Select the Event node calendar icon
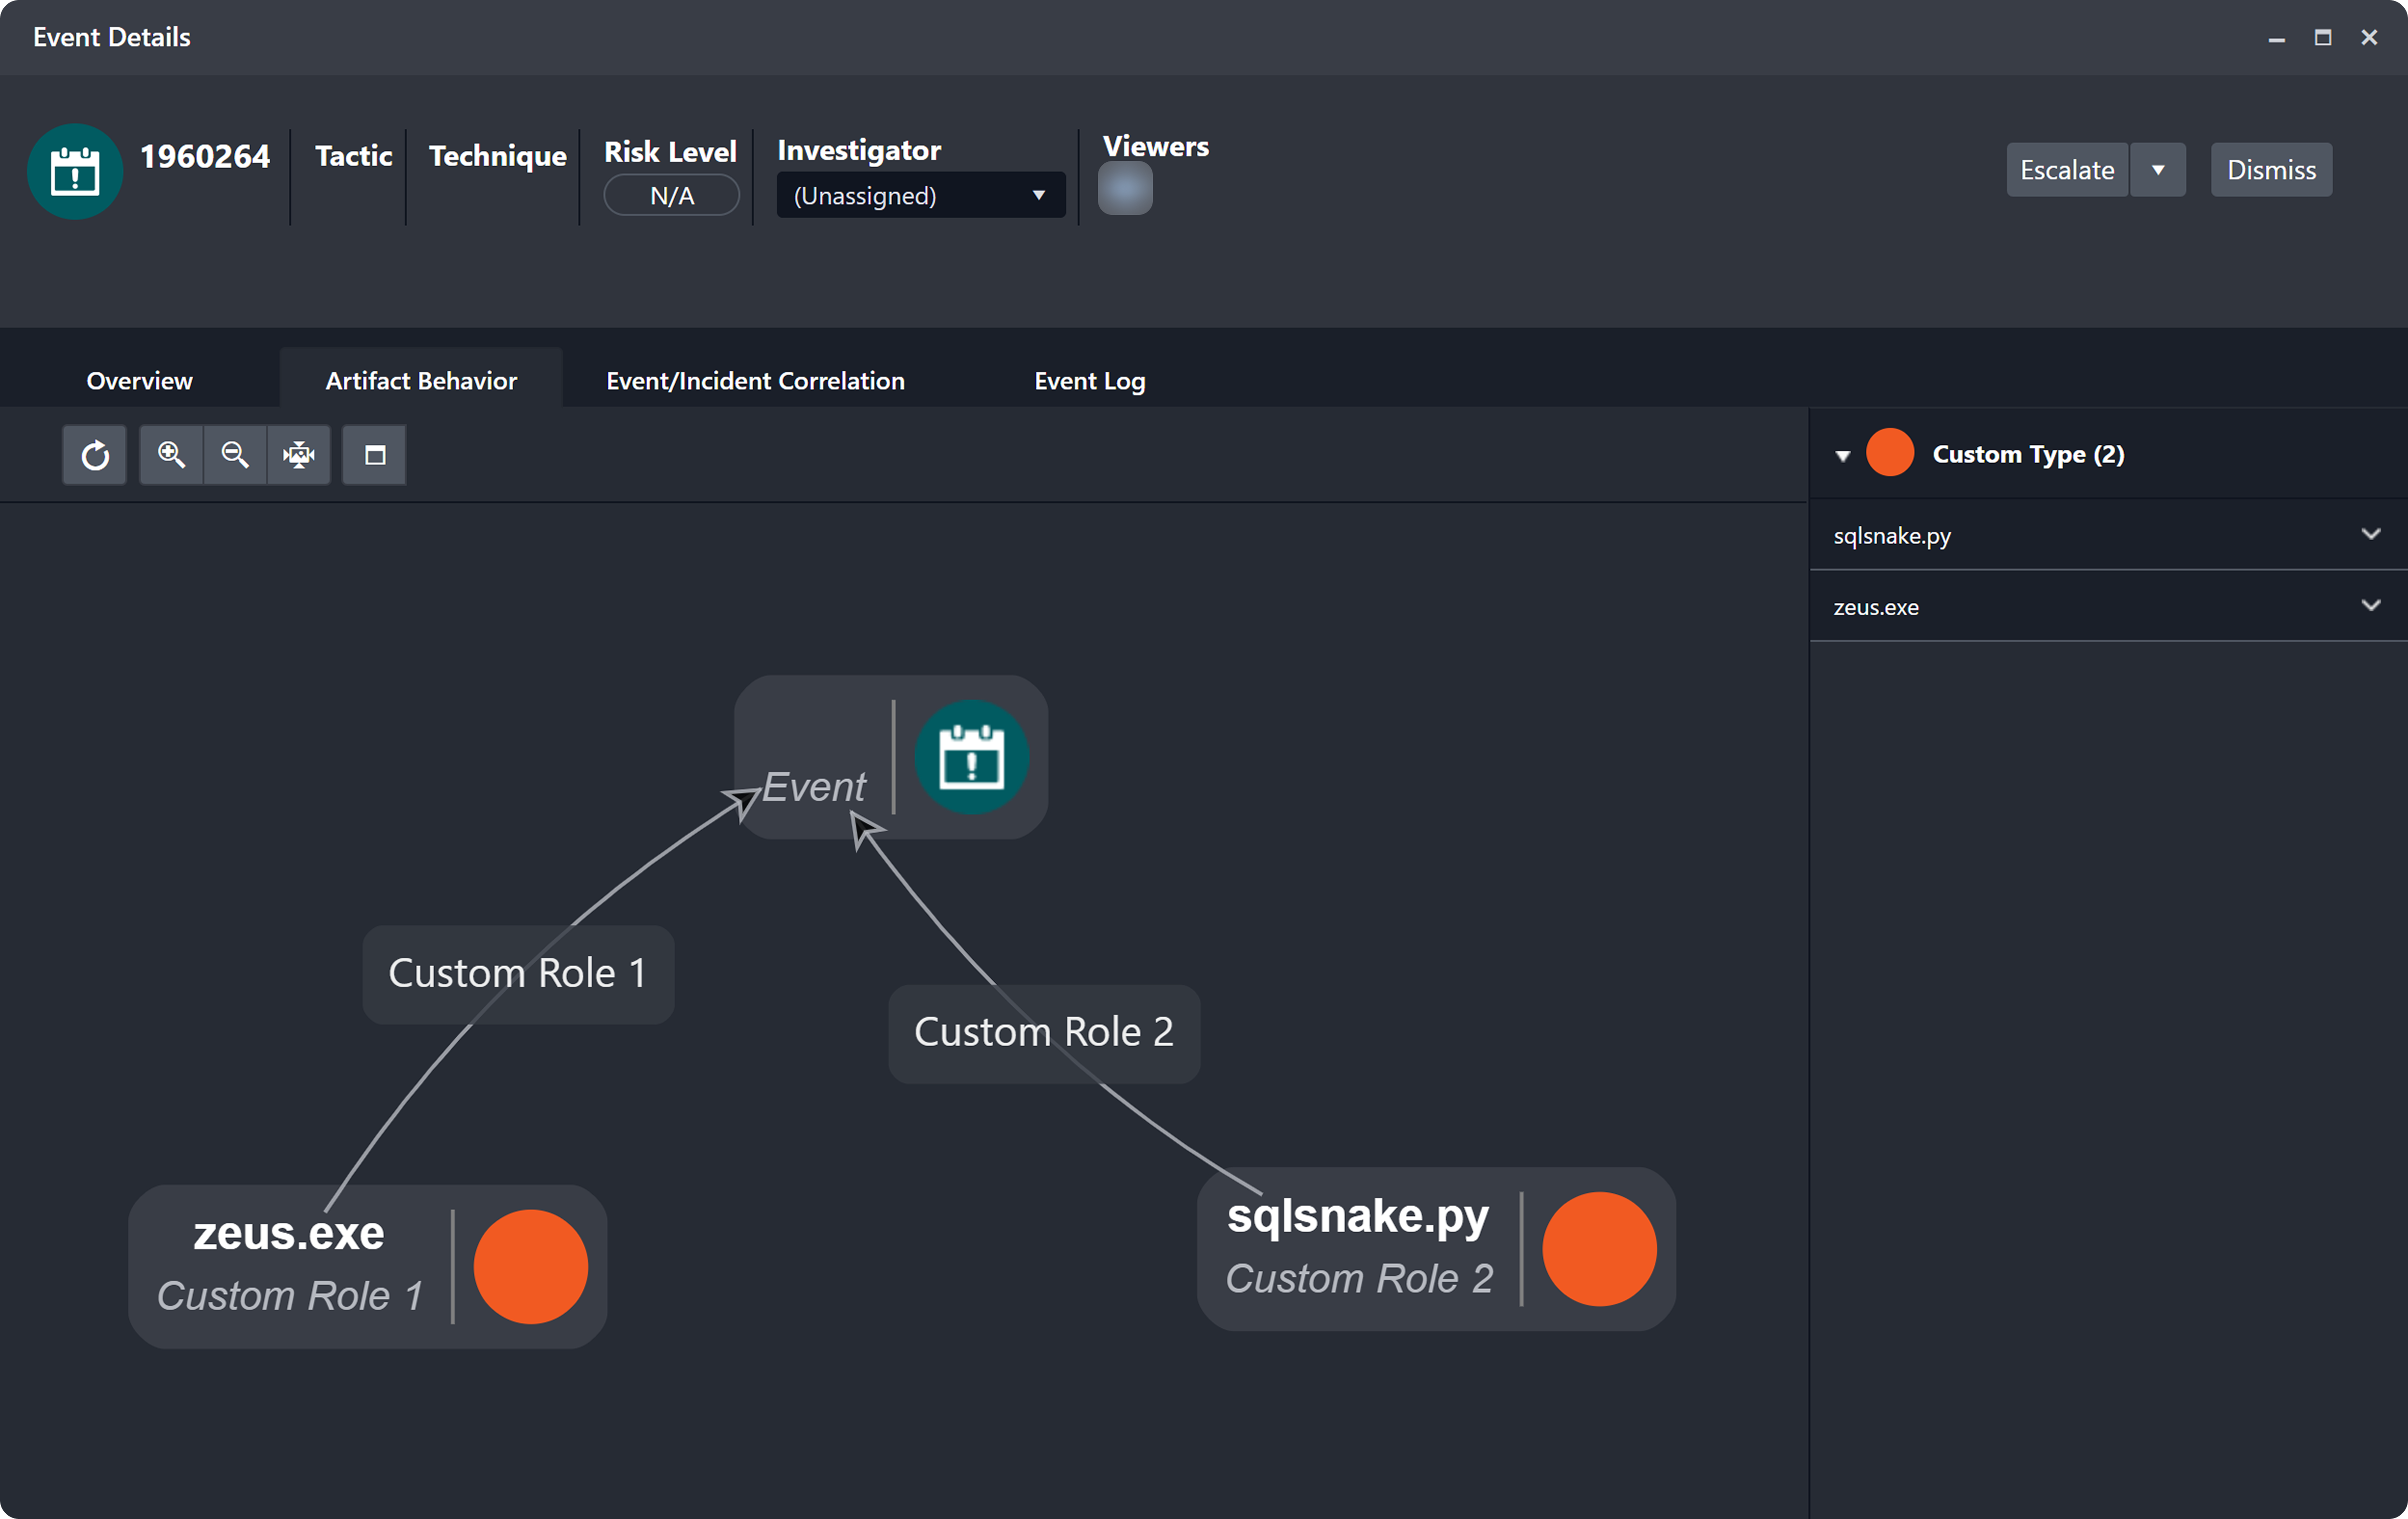This screenshot has height=1519, width=2408. [971, 757]
